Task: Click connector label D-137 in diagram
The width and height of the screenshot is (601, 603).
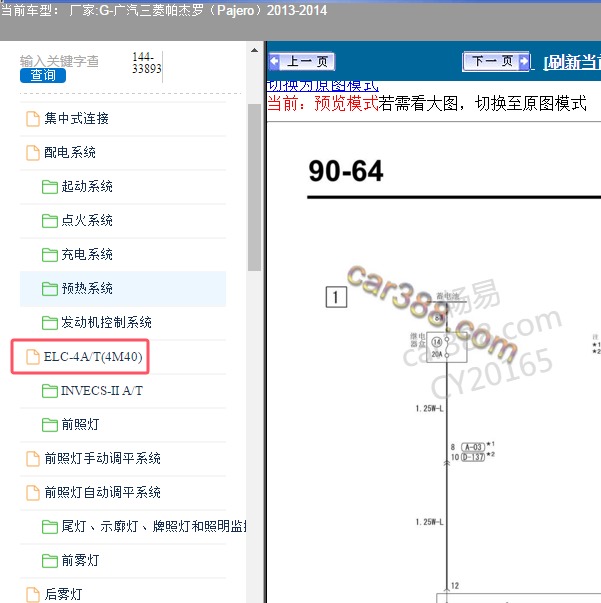Action: pos(473,457)
